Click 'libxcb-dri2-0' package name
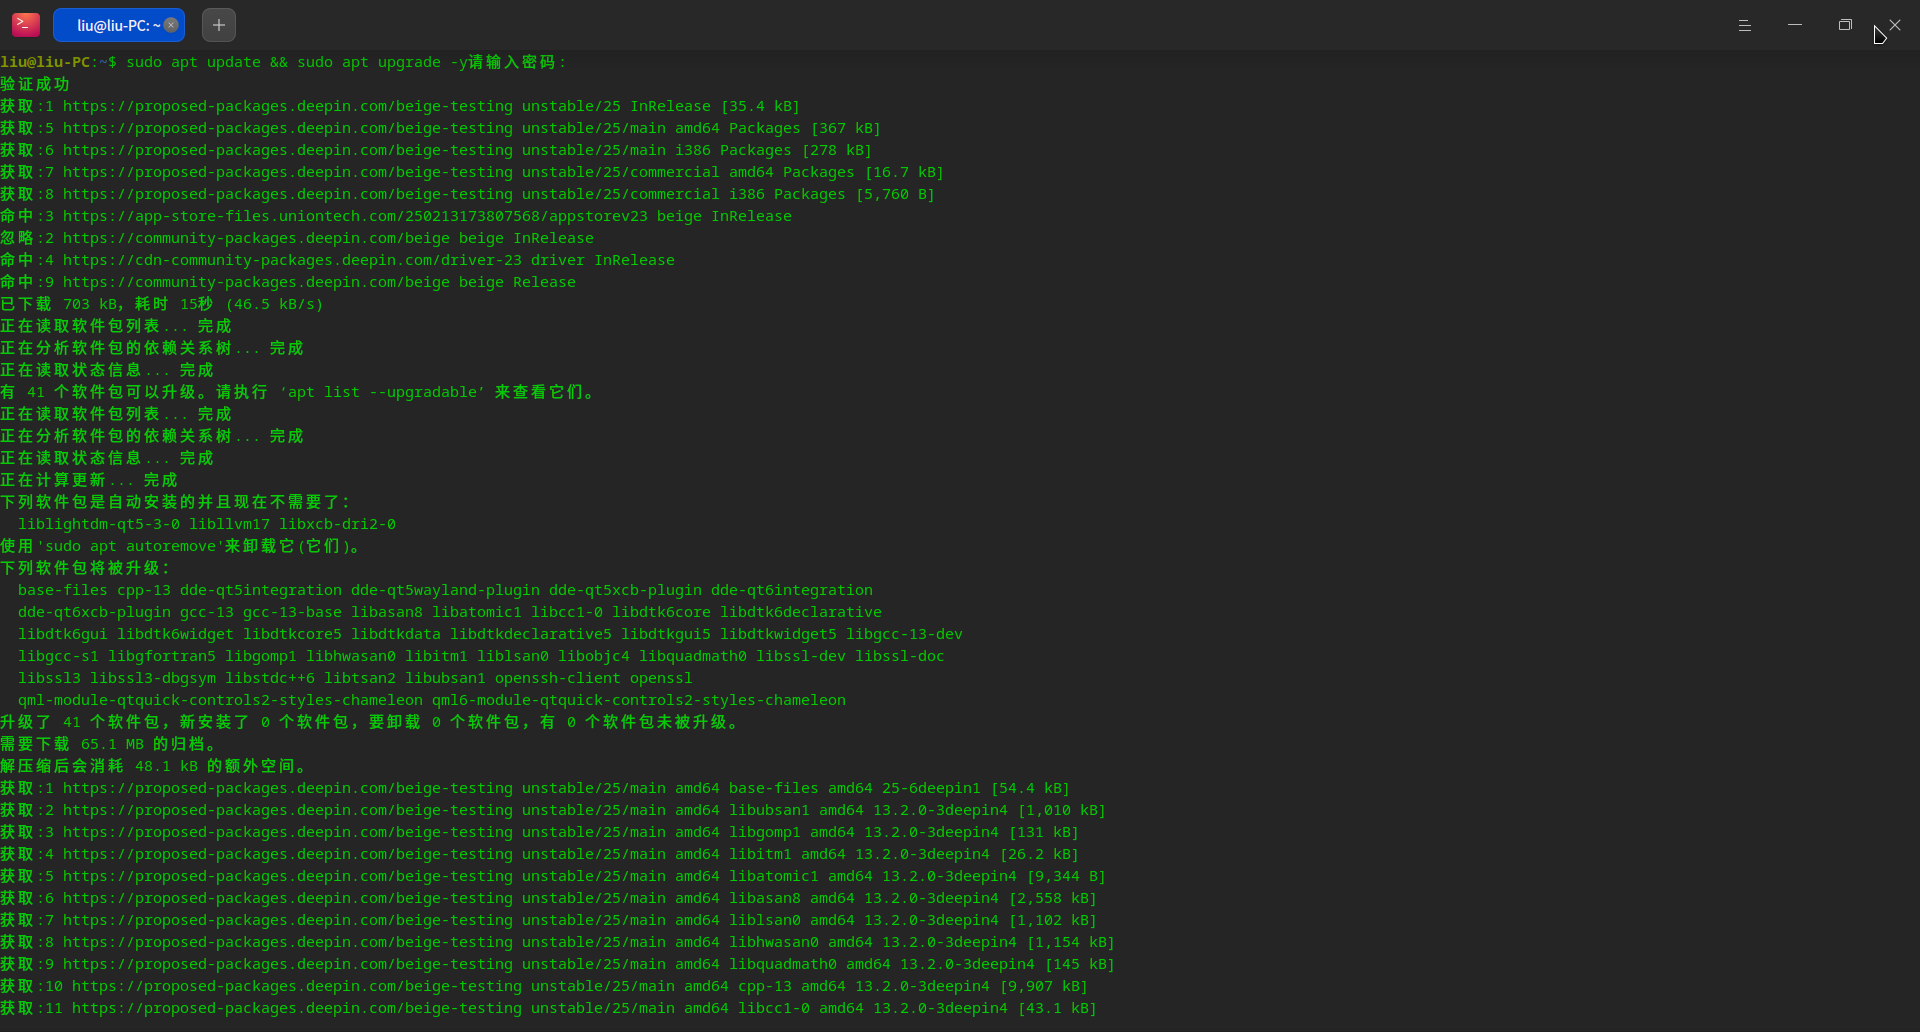This screenshot has width=1920, height=1032. click(x=337, y=524)
